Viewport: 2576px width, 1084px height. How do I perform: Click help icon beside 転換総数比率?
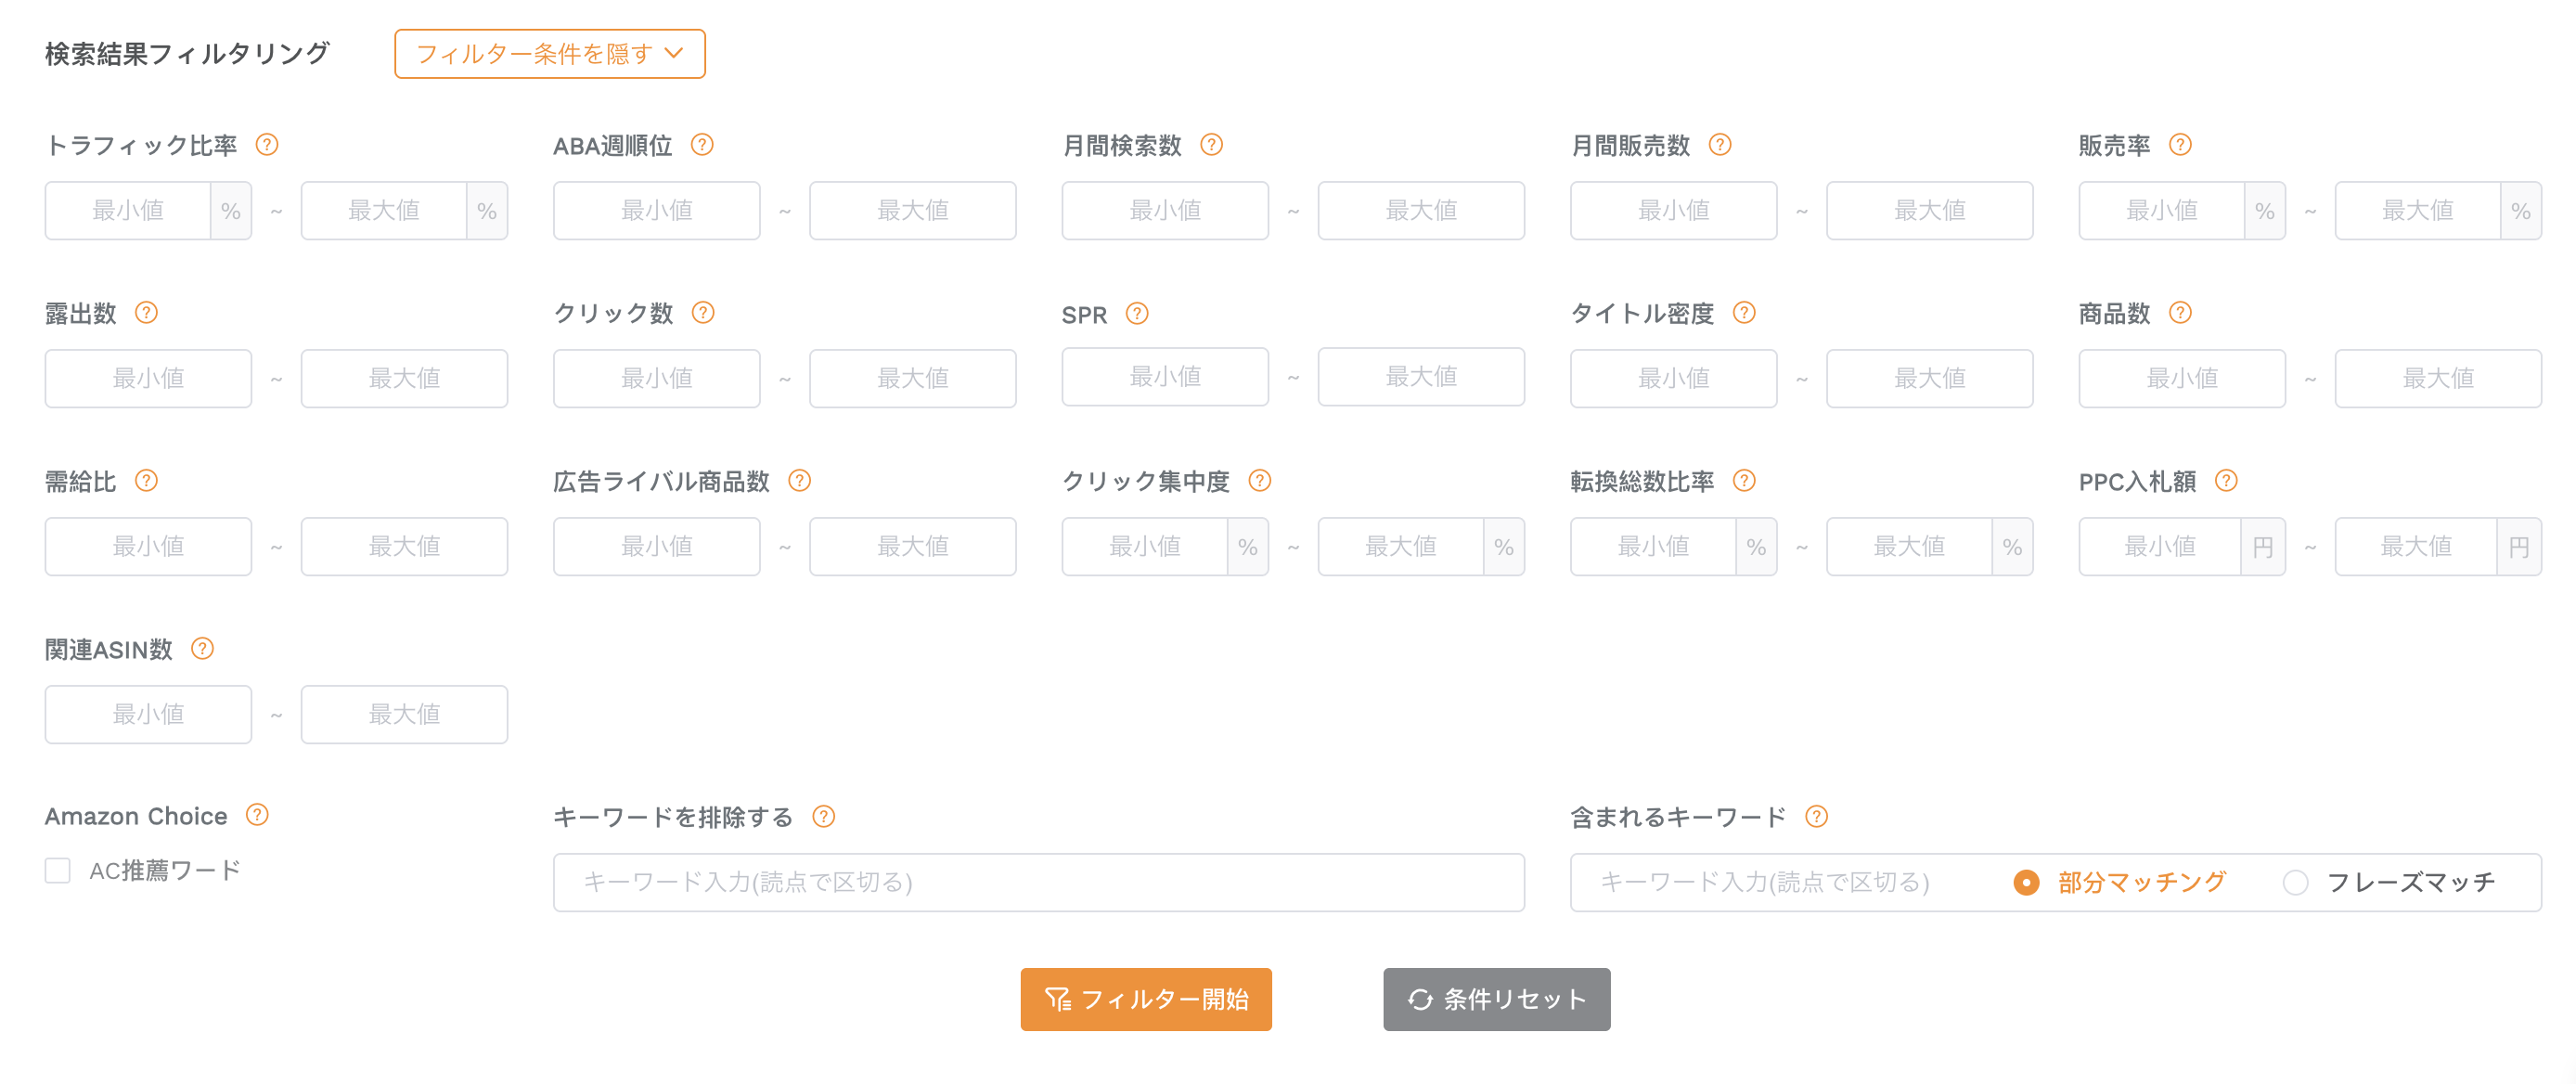[1745, 481]
